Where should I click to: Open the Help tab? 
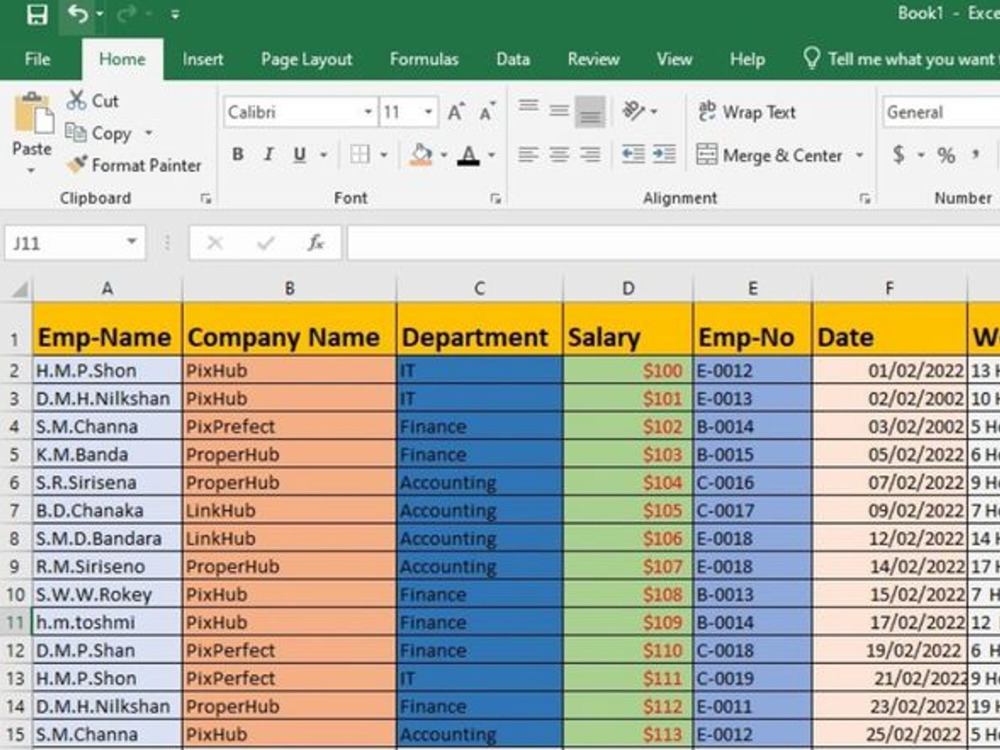tap(747, 59)
